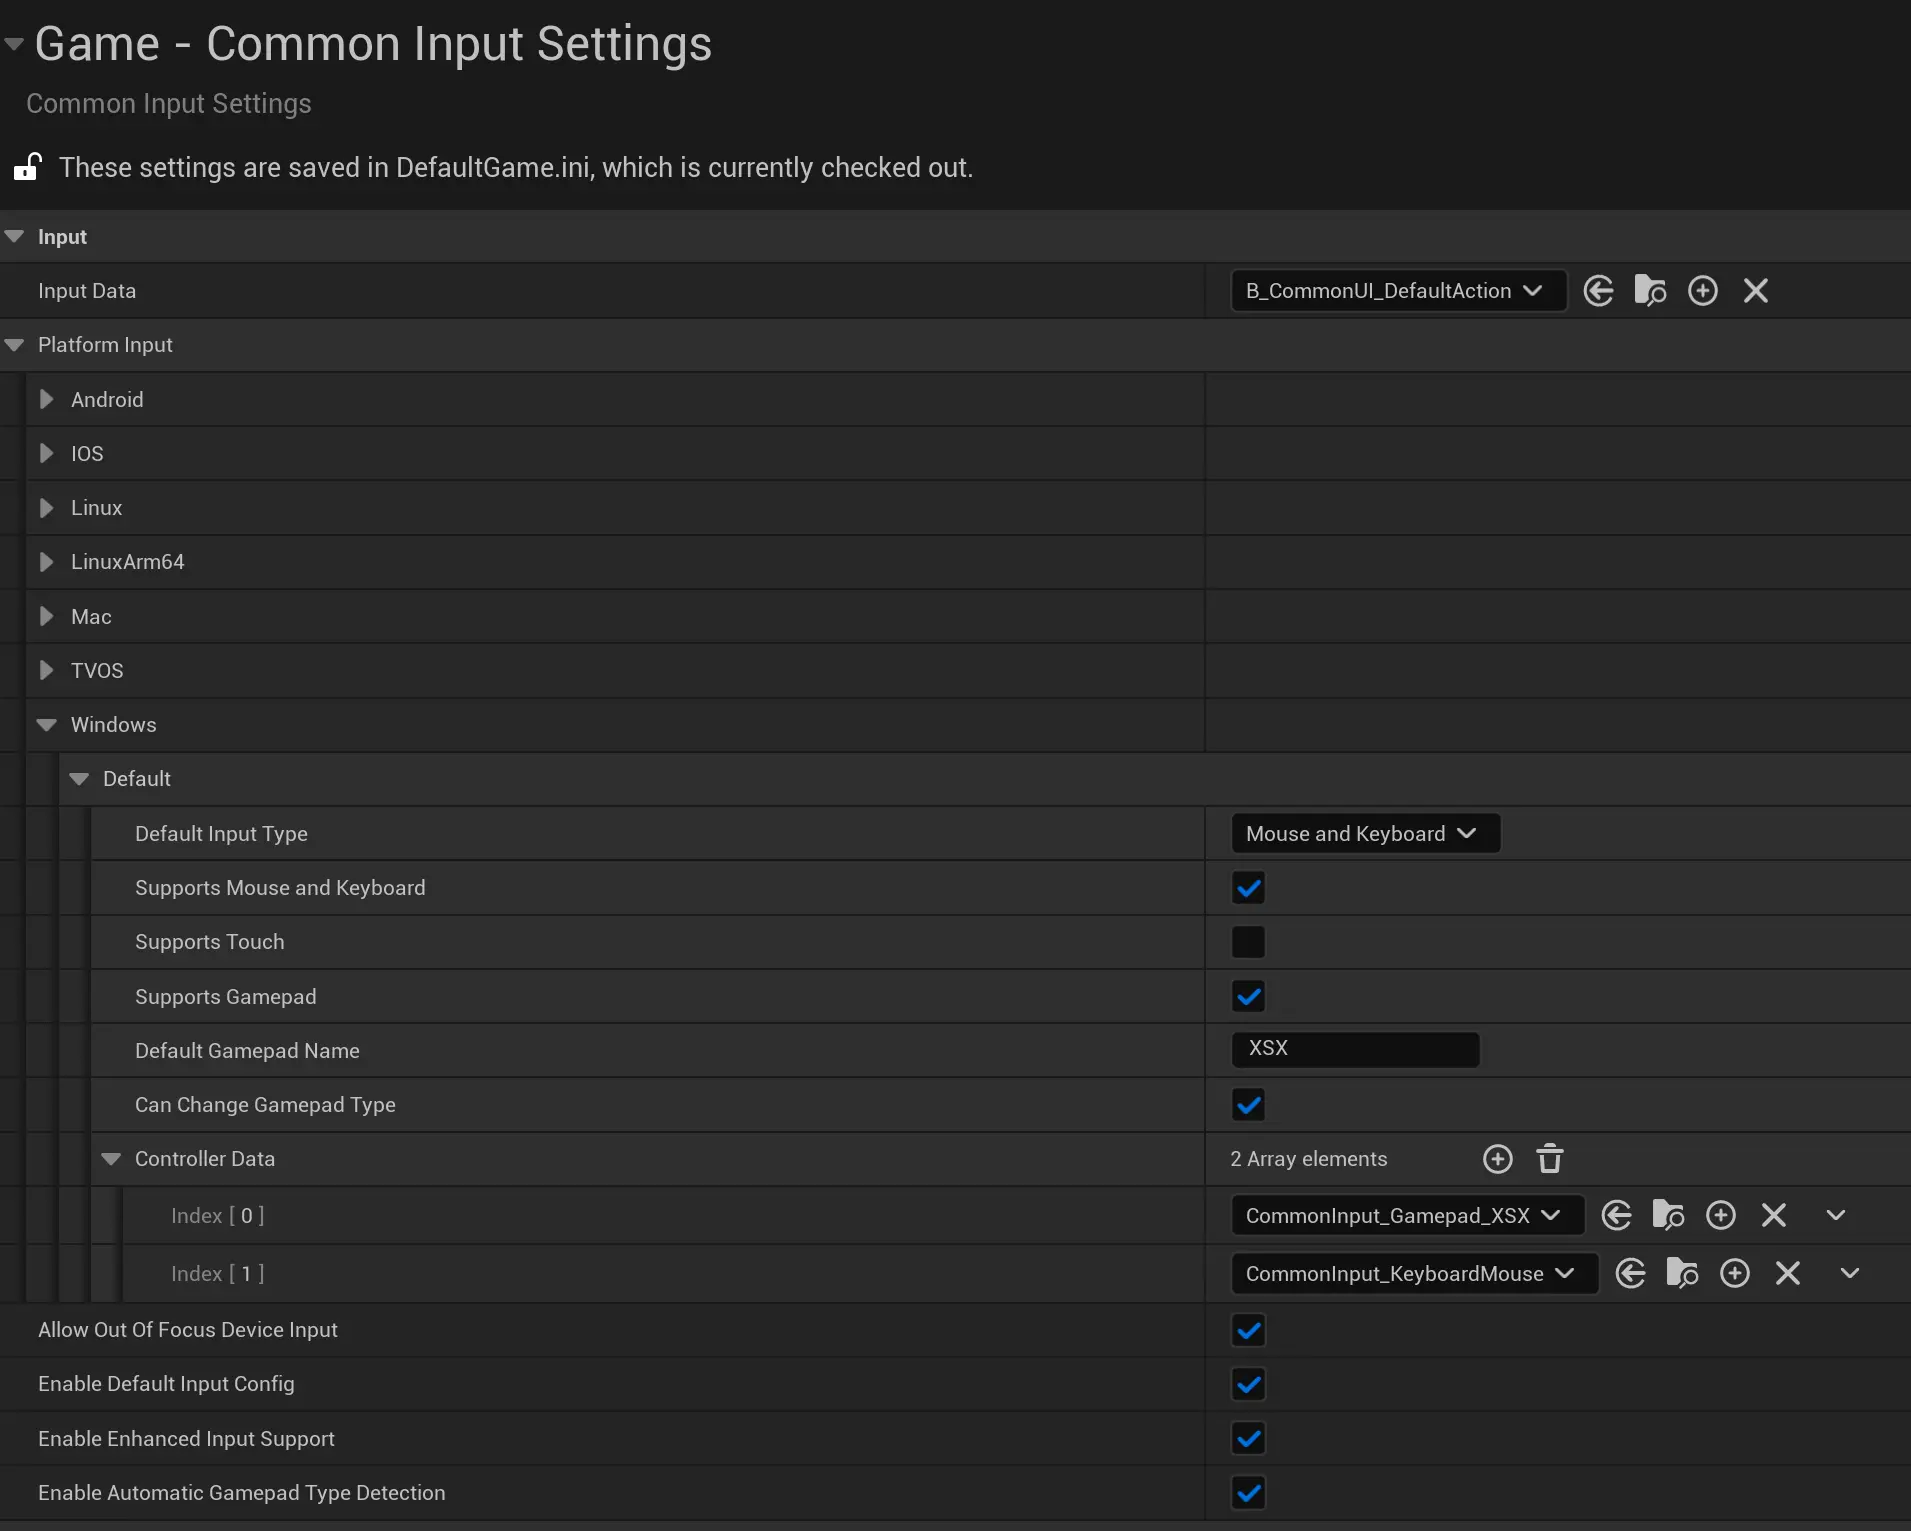
Task: Uncheck Supports Gamepad
Action: click(1248, 996)
